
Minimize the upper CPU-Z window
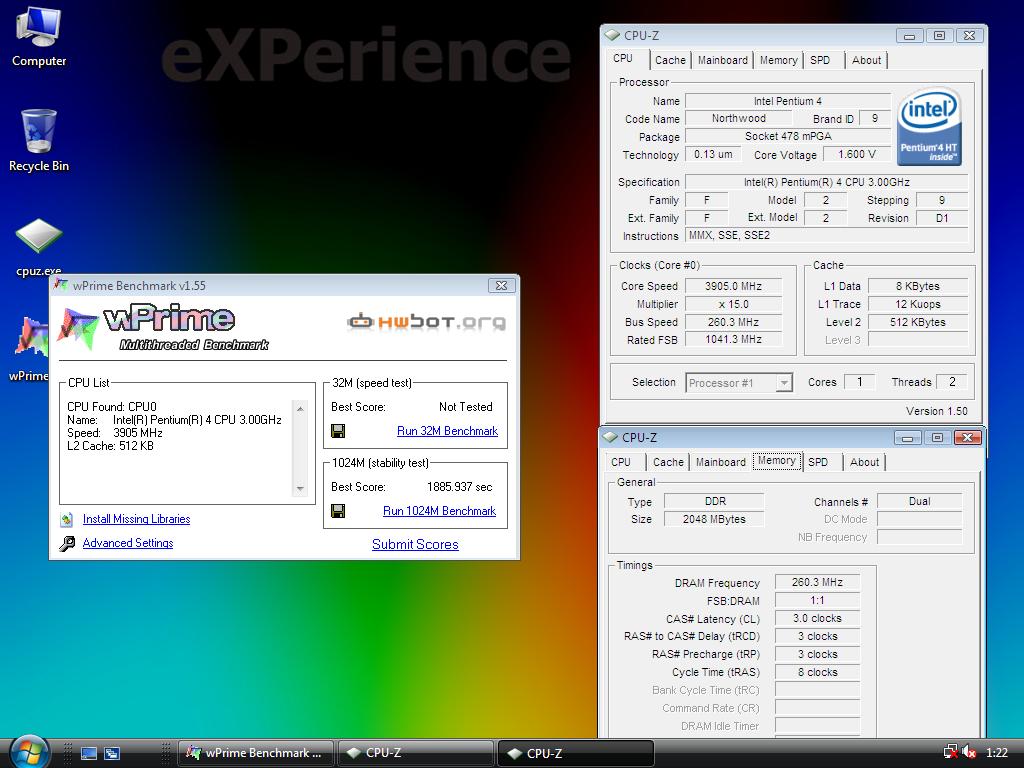909,36
